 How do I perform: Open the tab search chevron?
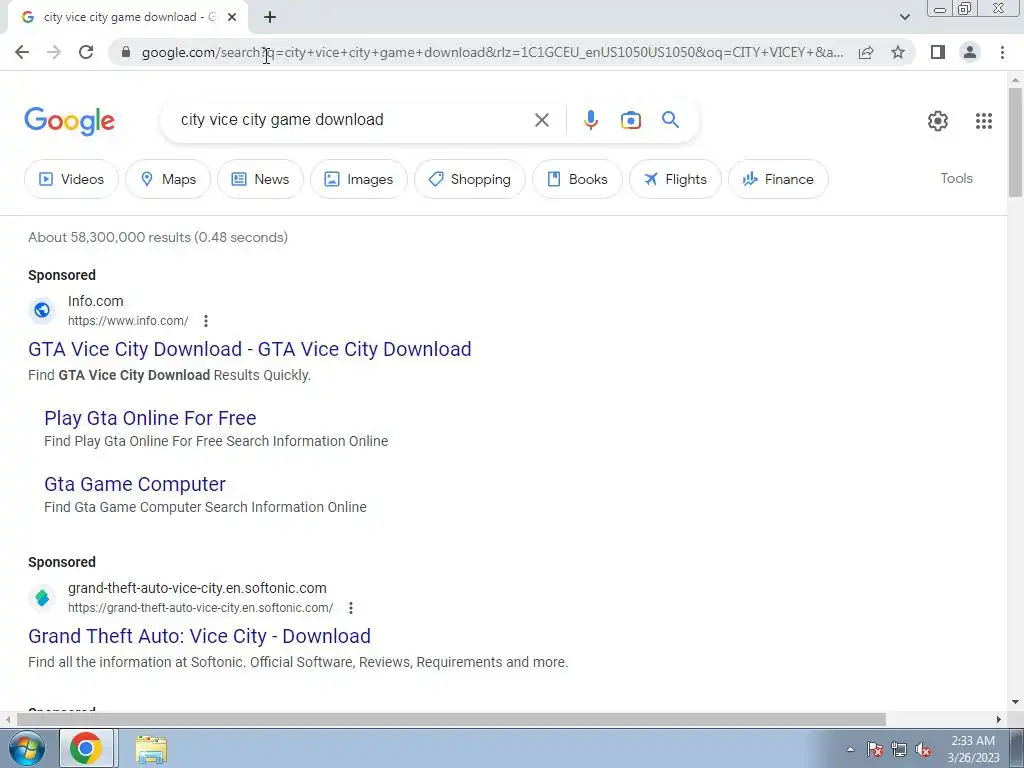coord(904,17)
